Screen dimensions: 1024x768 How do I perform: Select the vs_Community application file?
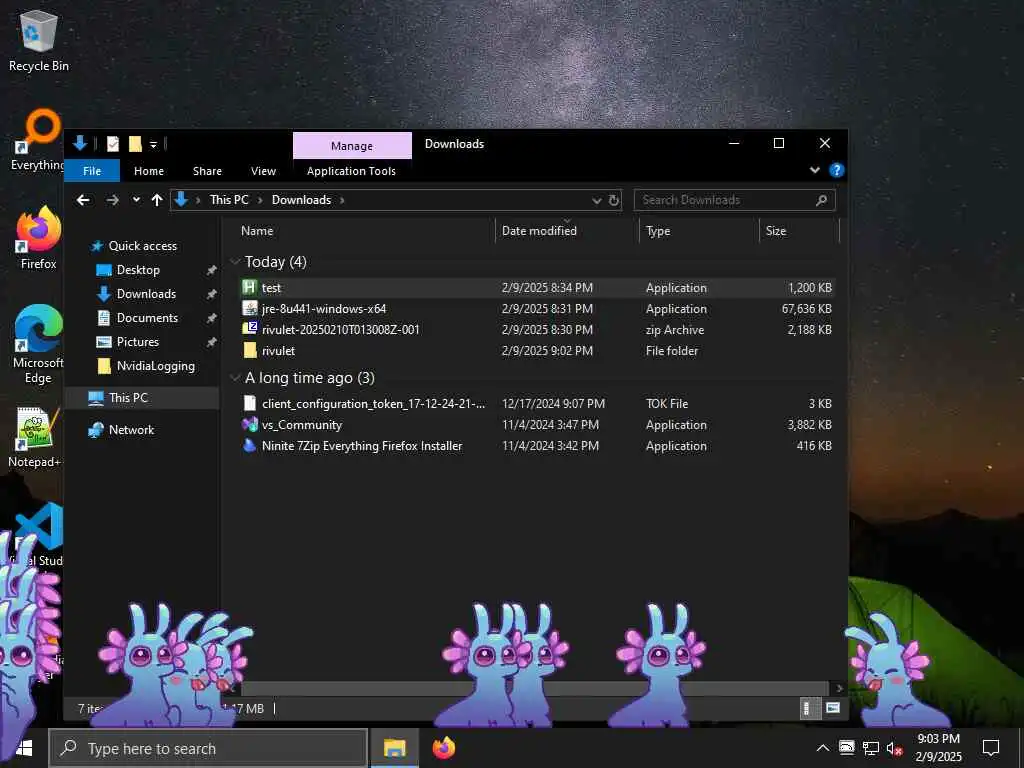tap(536, 424)
